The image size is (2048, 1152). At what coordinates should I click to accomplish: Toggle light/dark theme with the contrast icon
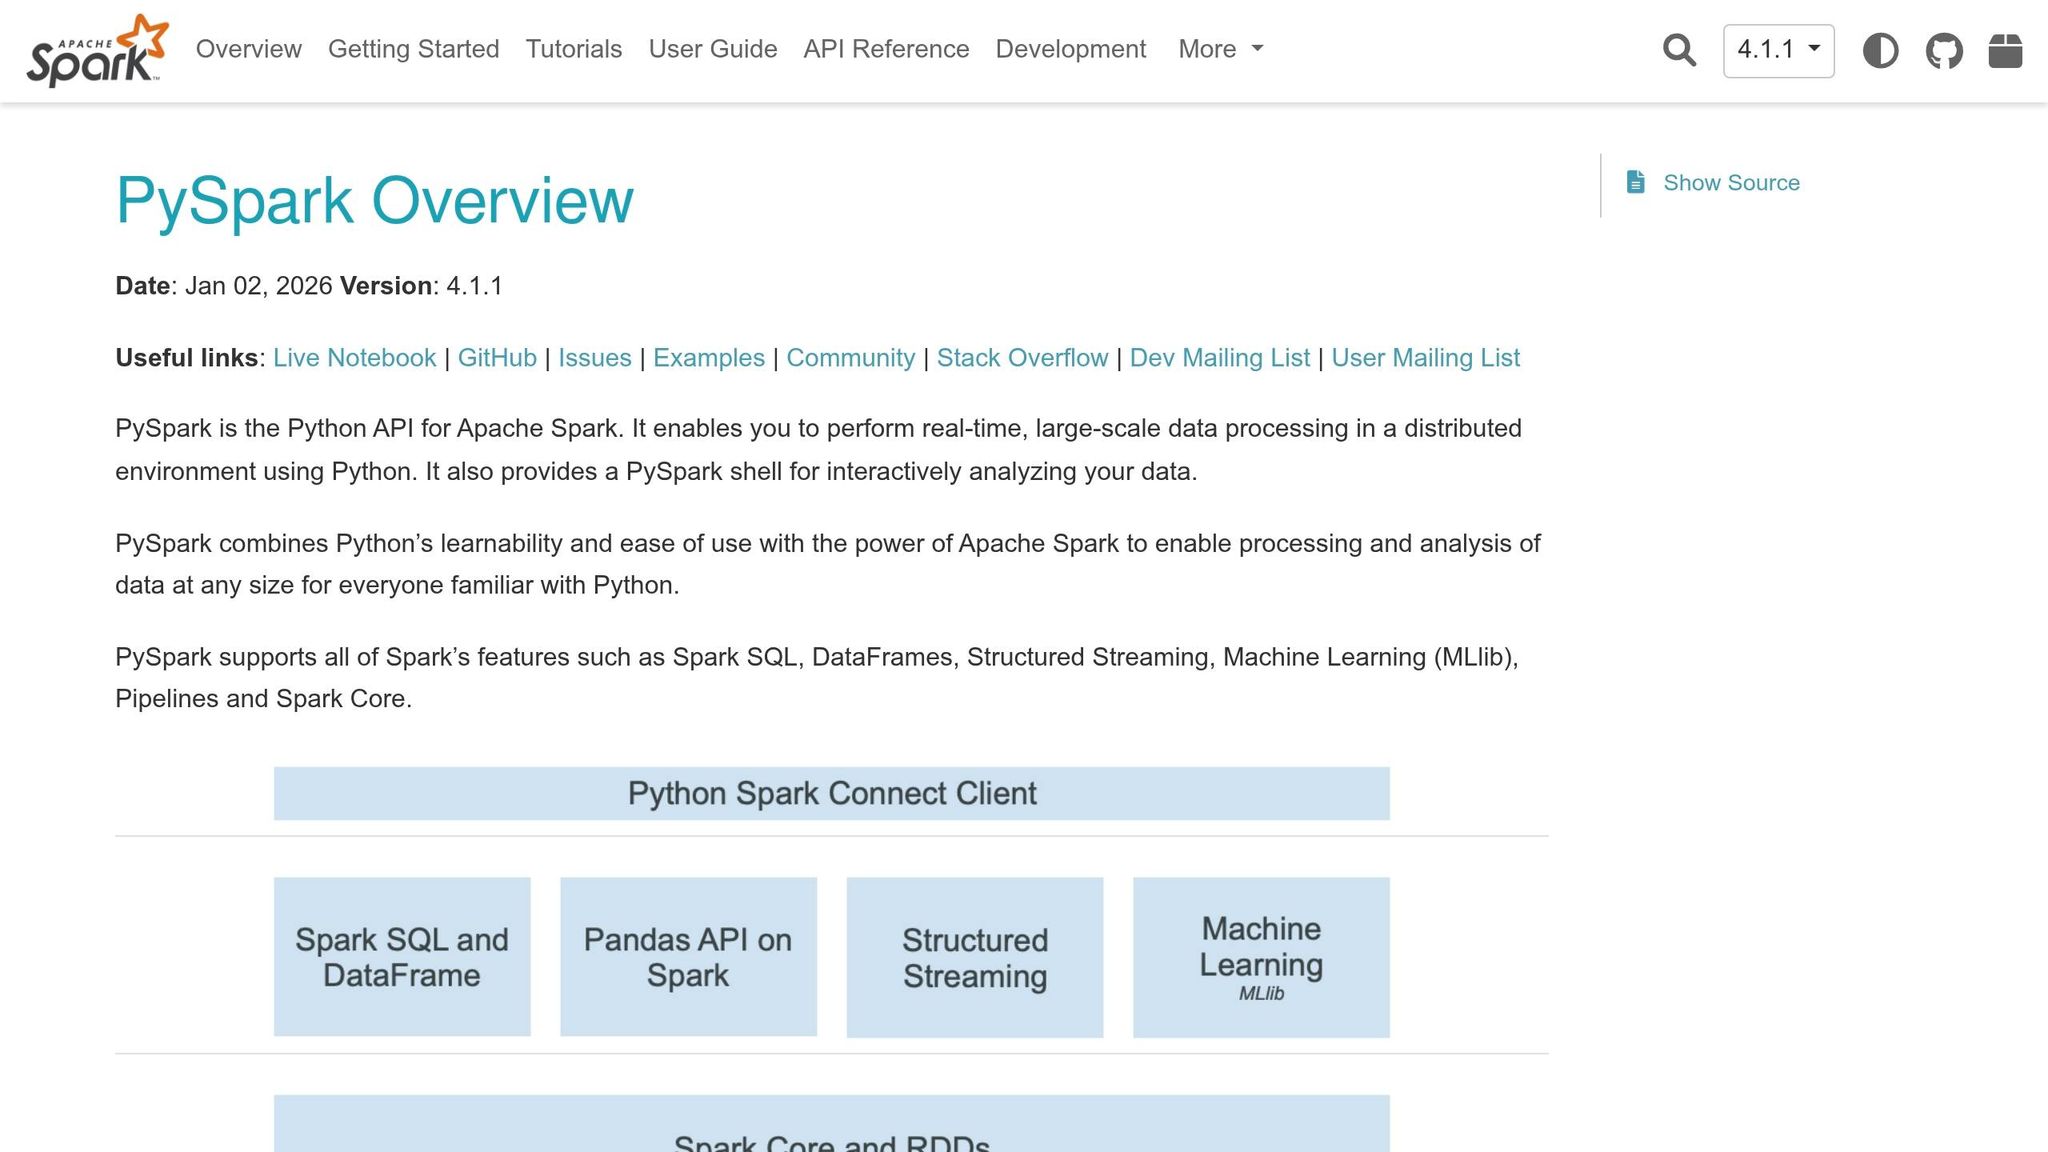(x=1881, y=50)
